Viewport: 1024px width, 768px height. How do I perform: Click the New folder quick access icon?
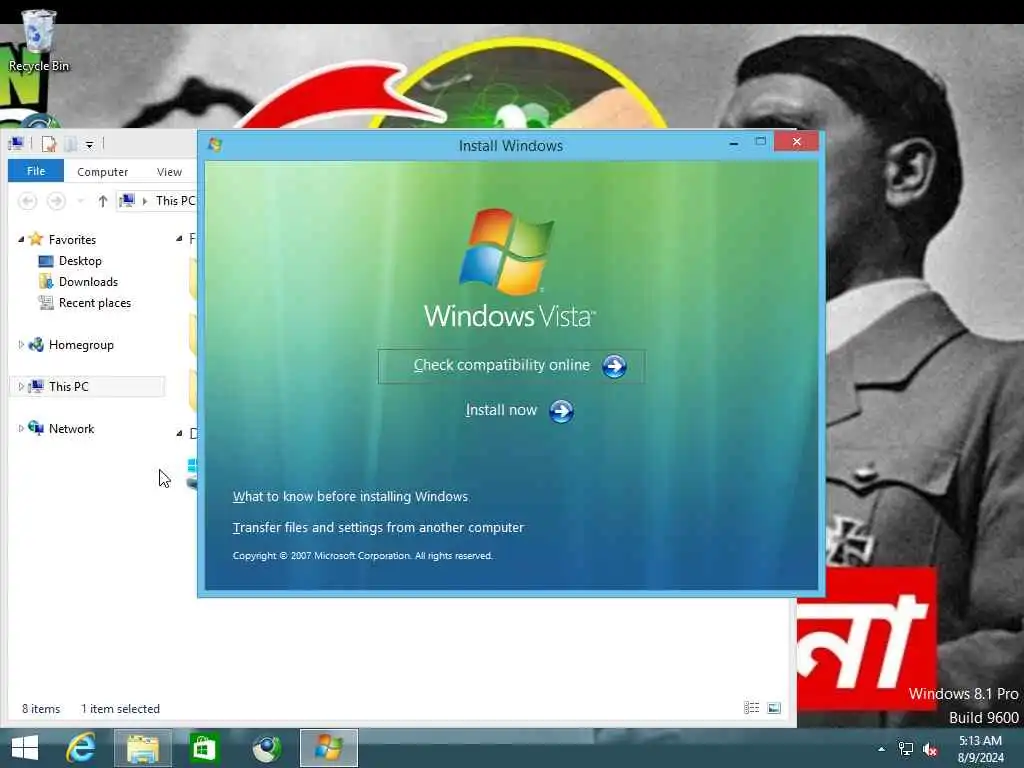click(70, 144)
